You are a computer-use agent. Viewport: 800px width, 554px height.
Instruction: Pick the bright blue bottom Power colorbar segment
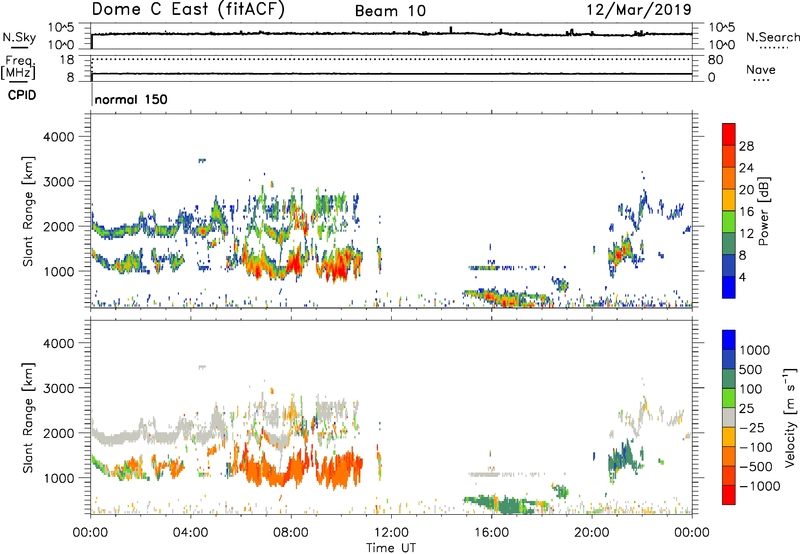729,287
